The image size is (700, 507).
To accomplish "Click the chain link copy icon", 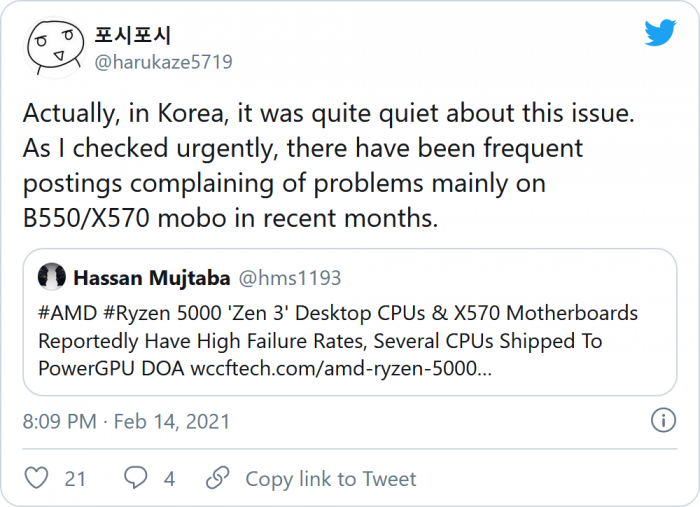I will [218, 478].
